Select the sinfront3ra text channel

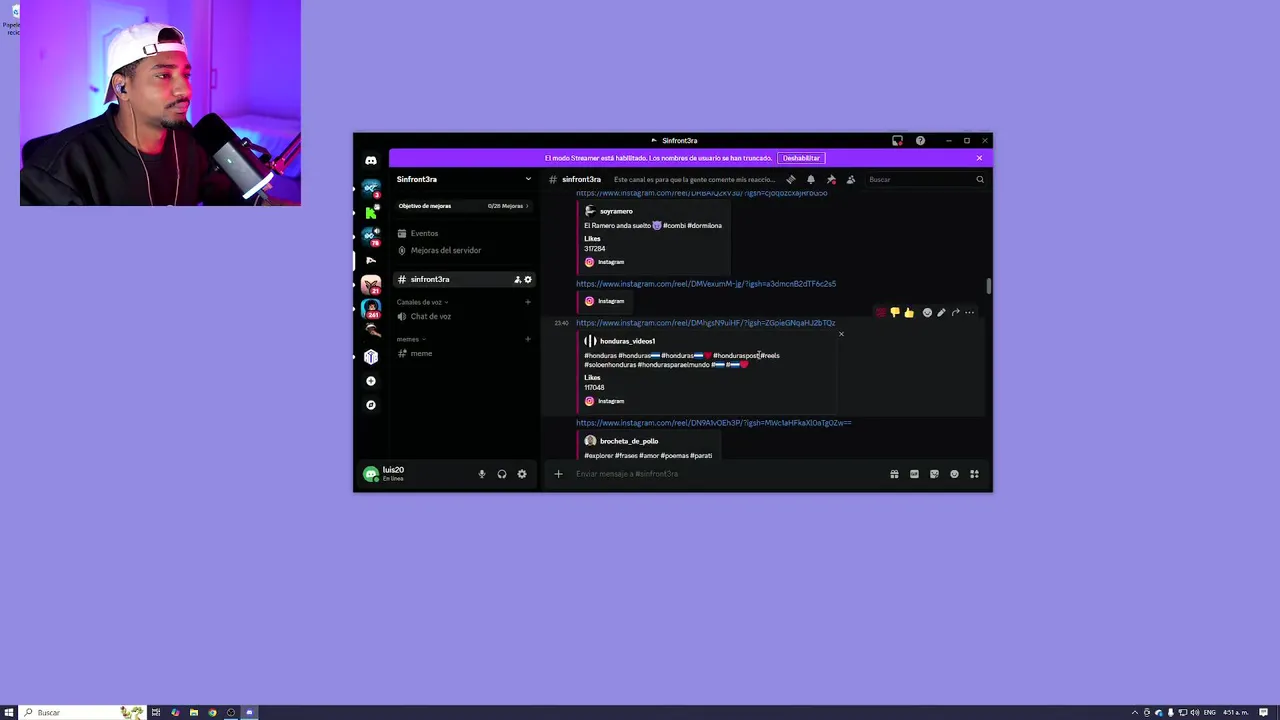click(x=464, y=280)
